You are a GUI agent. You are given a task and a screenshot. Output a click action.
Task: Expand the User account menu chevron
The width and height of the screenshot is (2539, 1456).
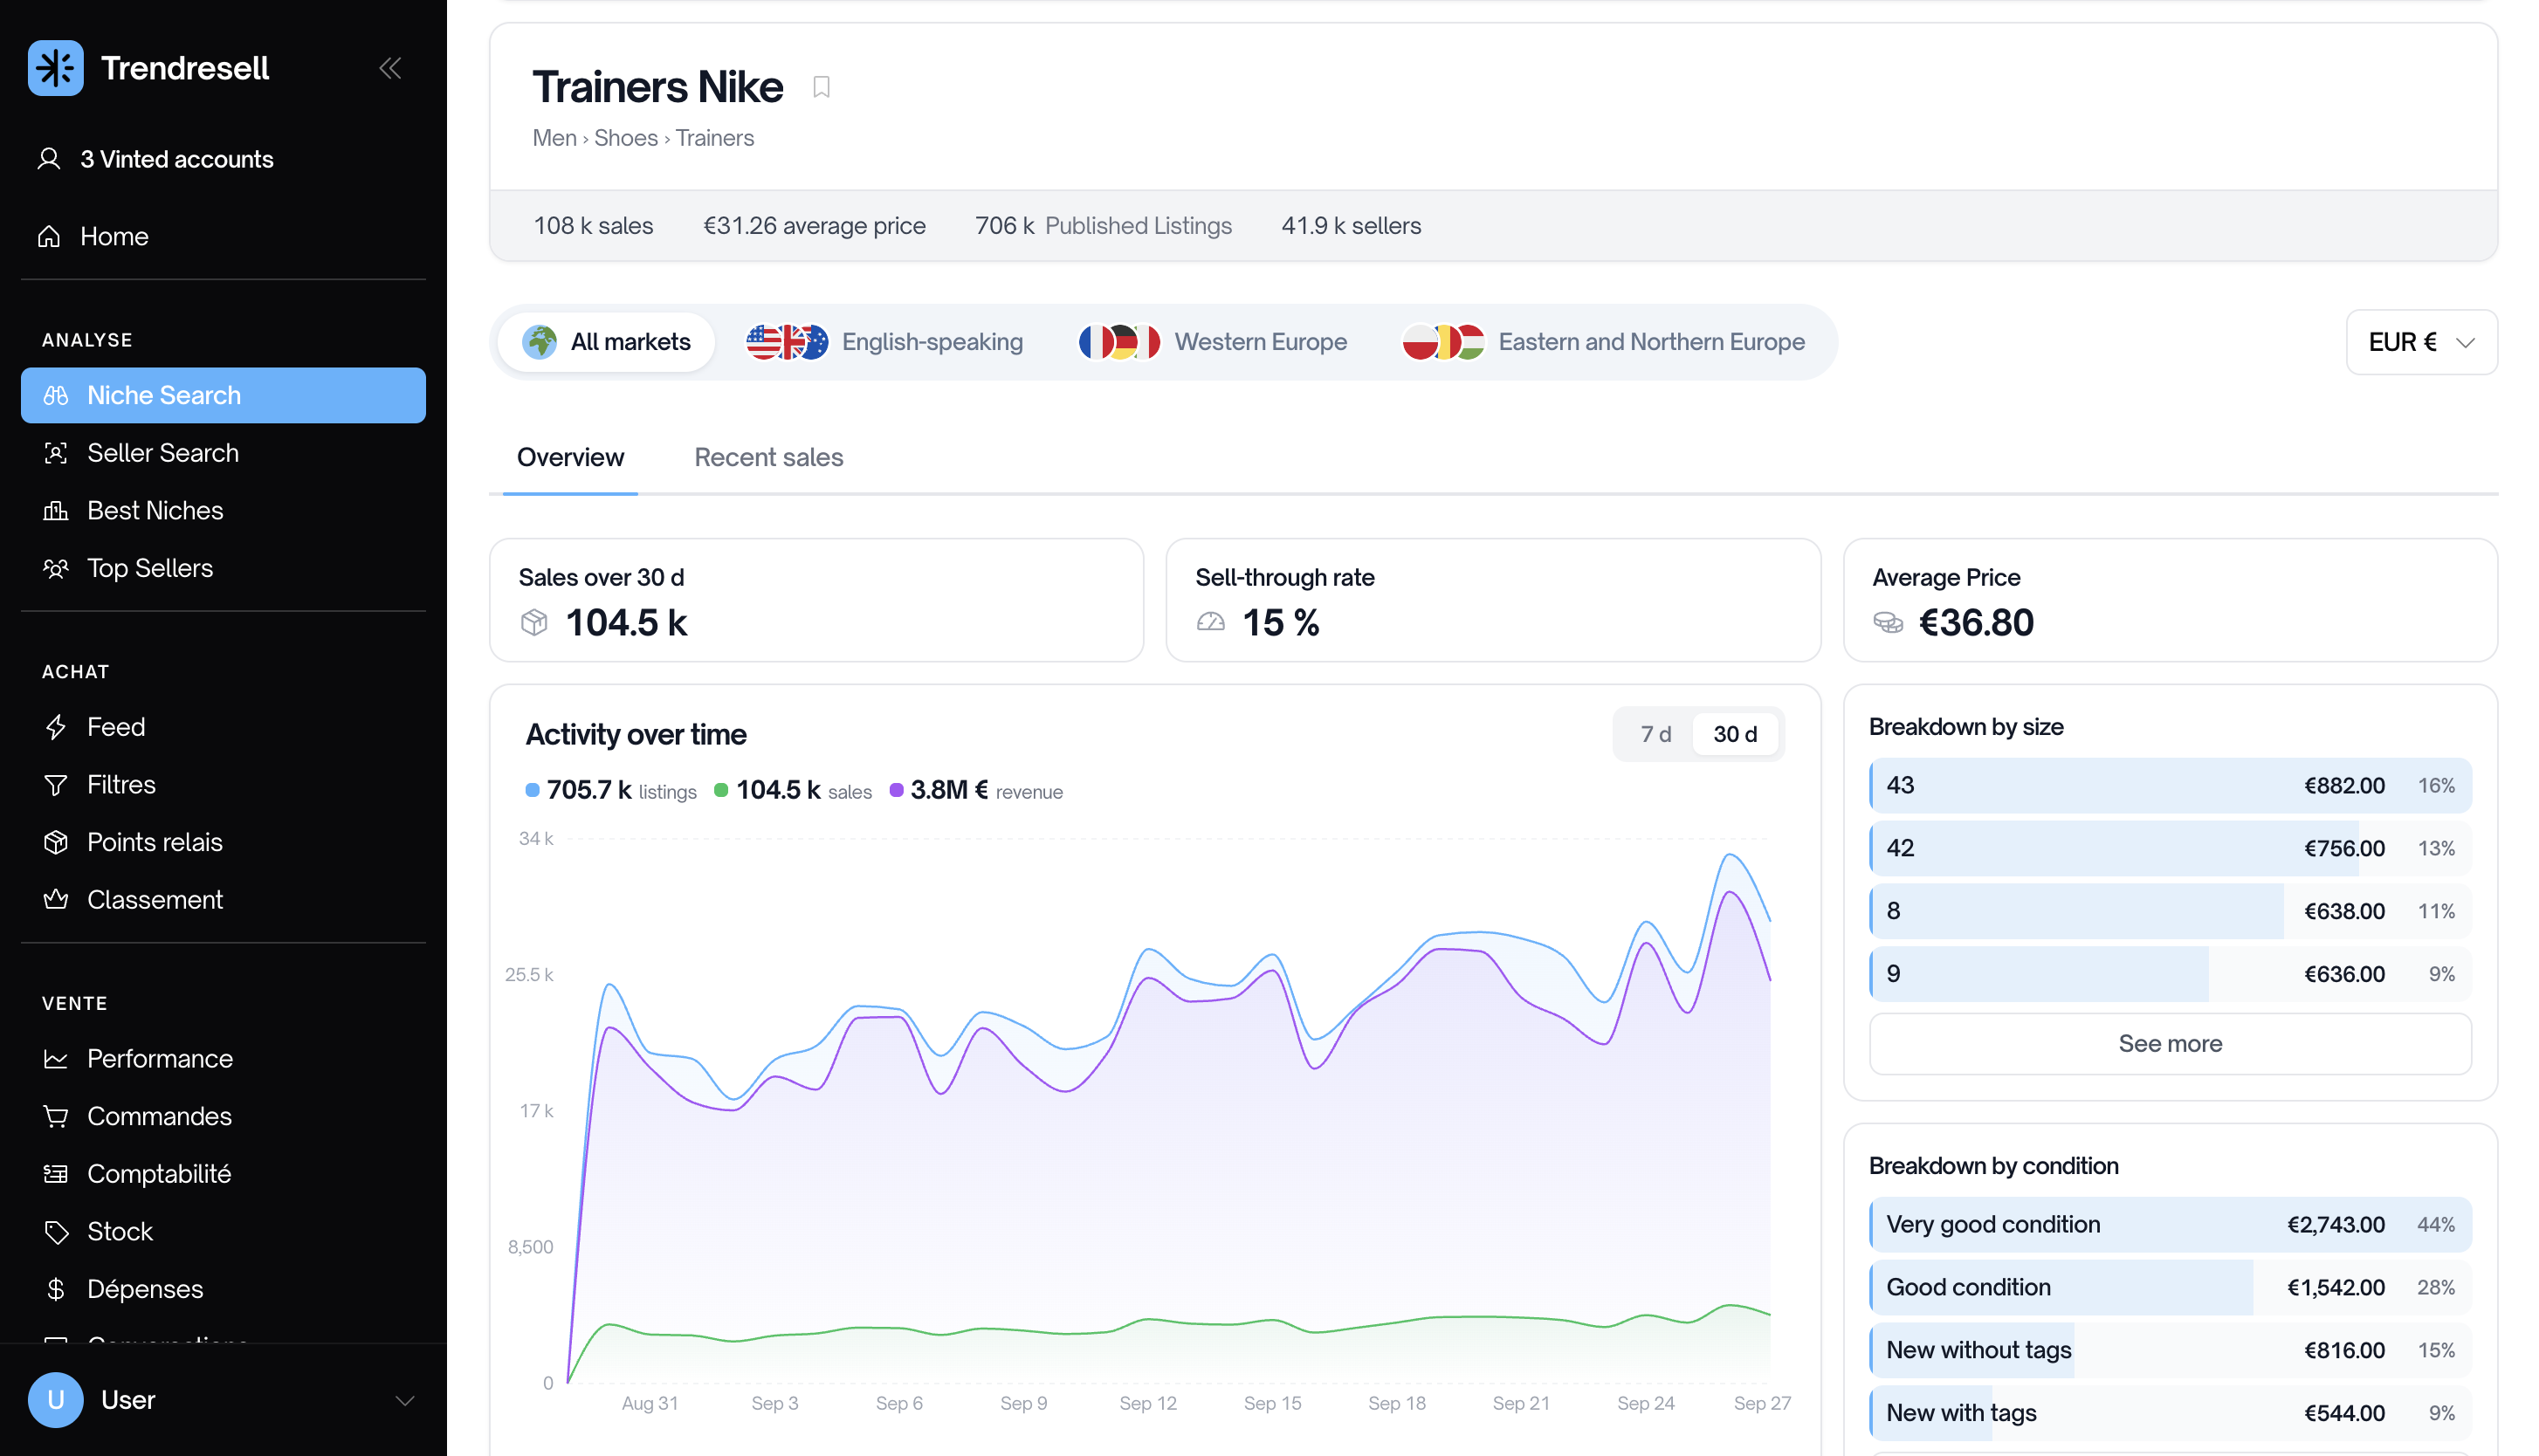(x=405, y=1400)
